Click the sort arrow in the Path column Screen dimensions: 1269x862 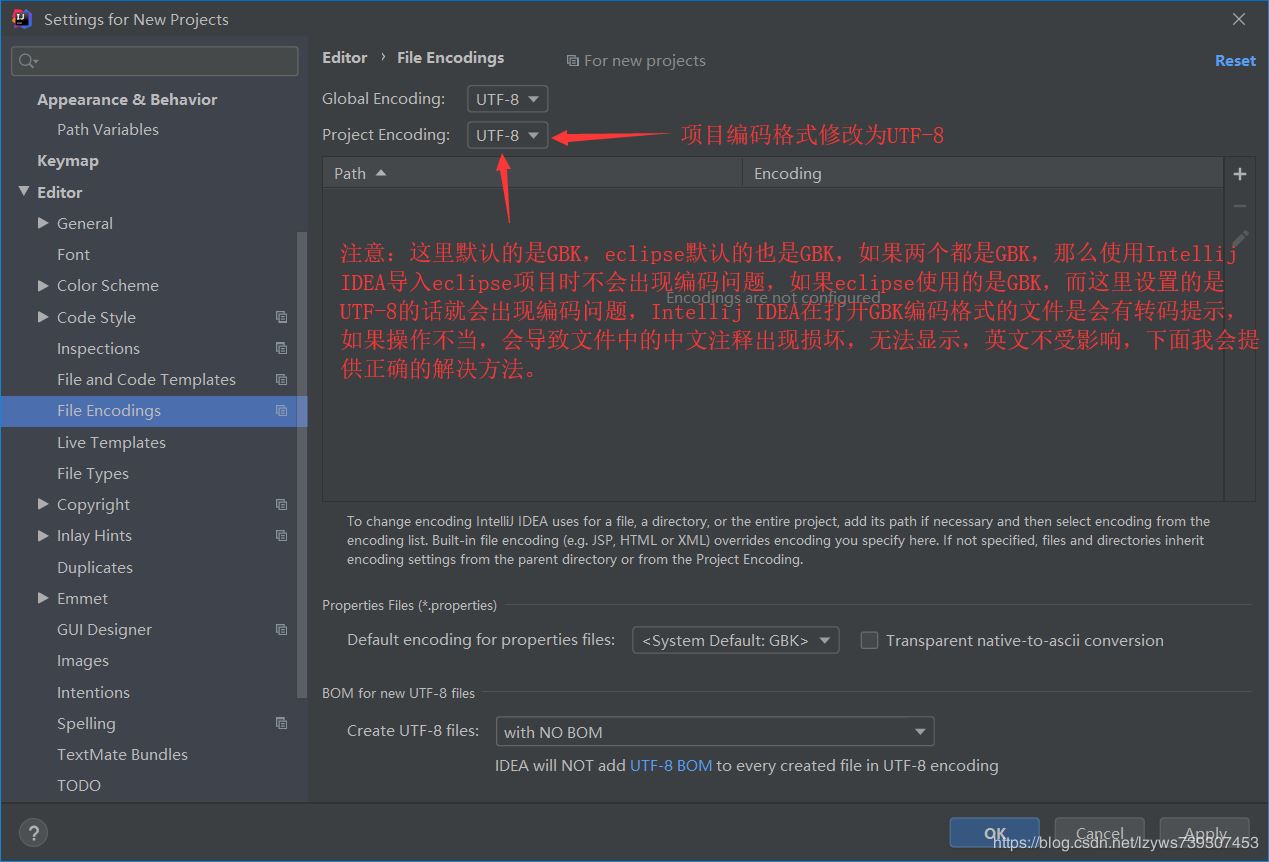pos(381,173)
